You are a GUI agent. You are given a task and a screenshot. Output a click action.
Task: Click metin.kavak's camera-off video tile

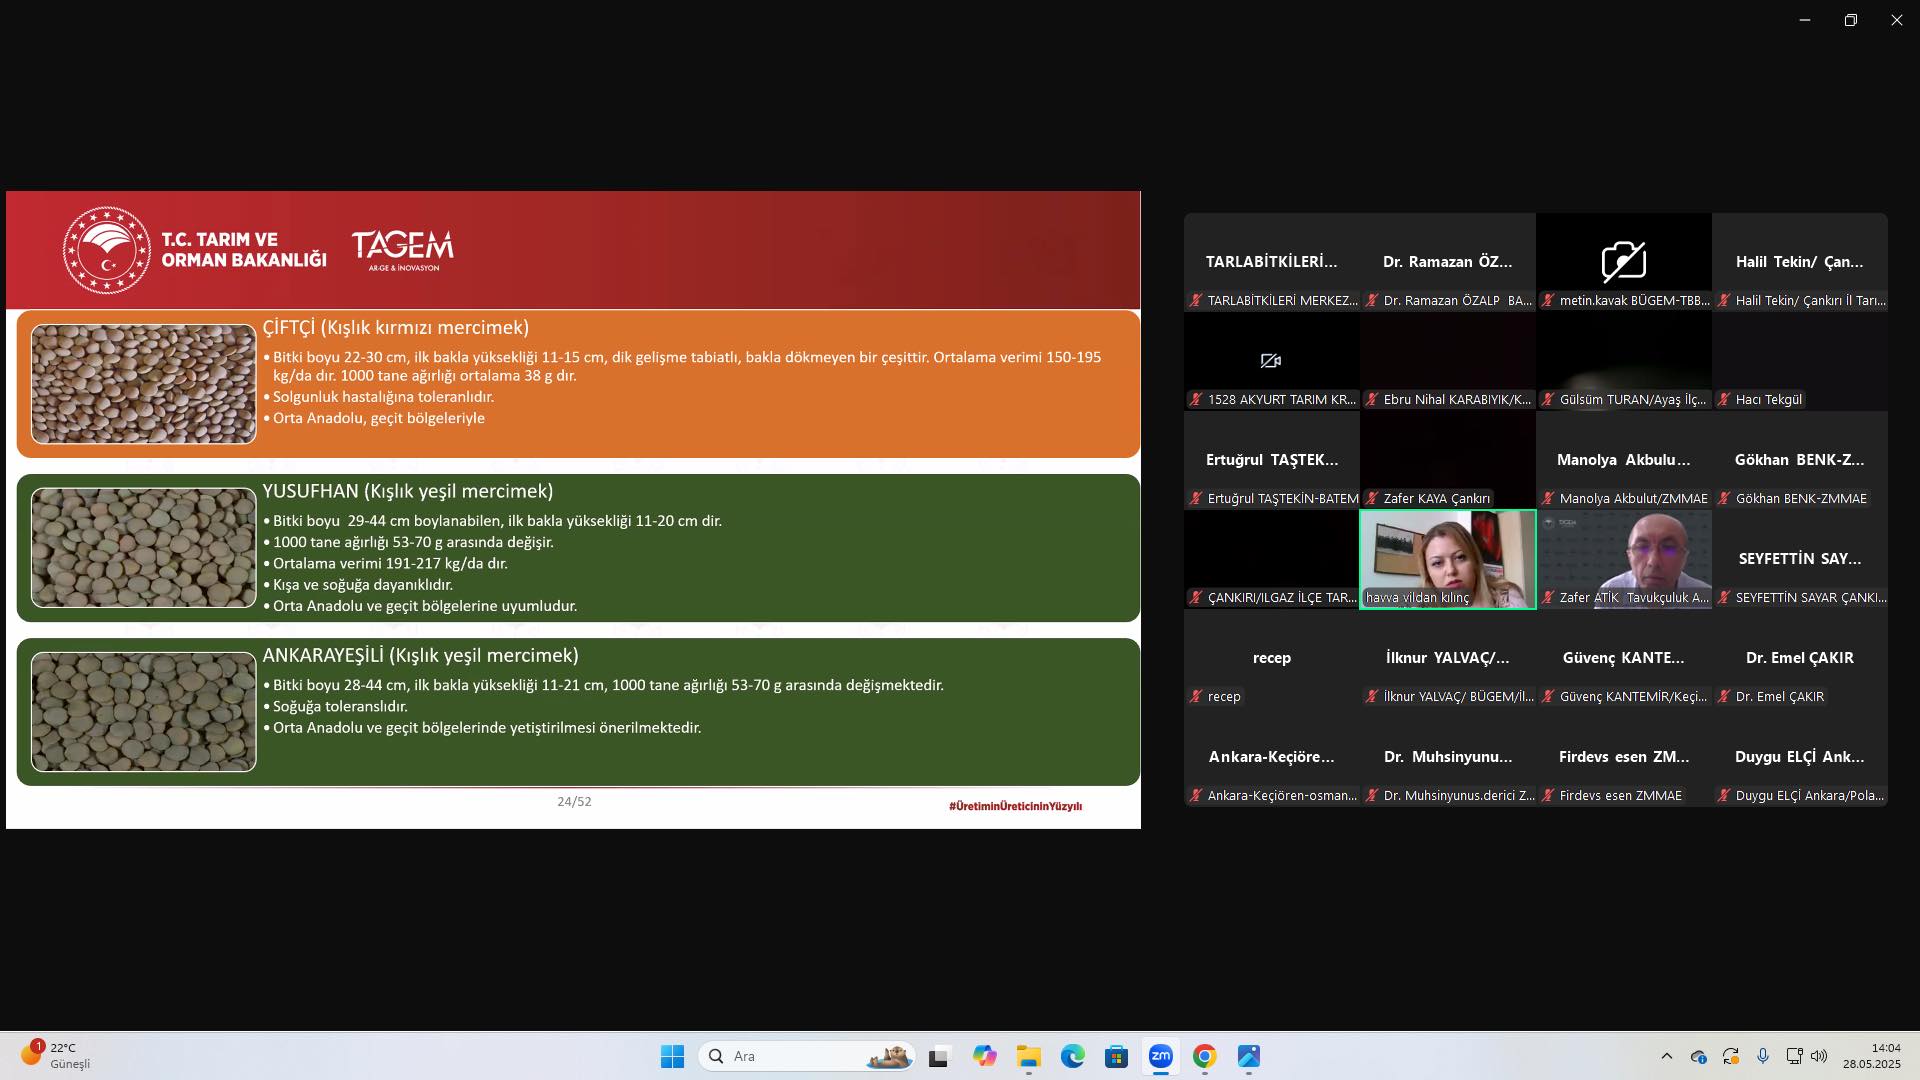(x=1623, y=261)
